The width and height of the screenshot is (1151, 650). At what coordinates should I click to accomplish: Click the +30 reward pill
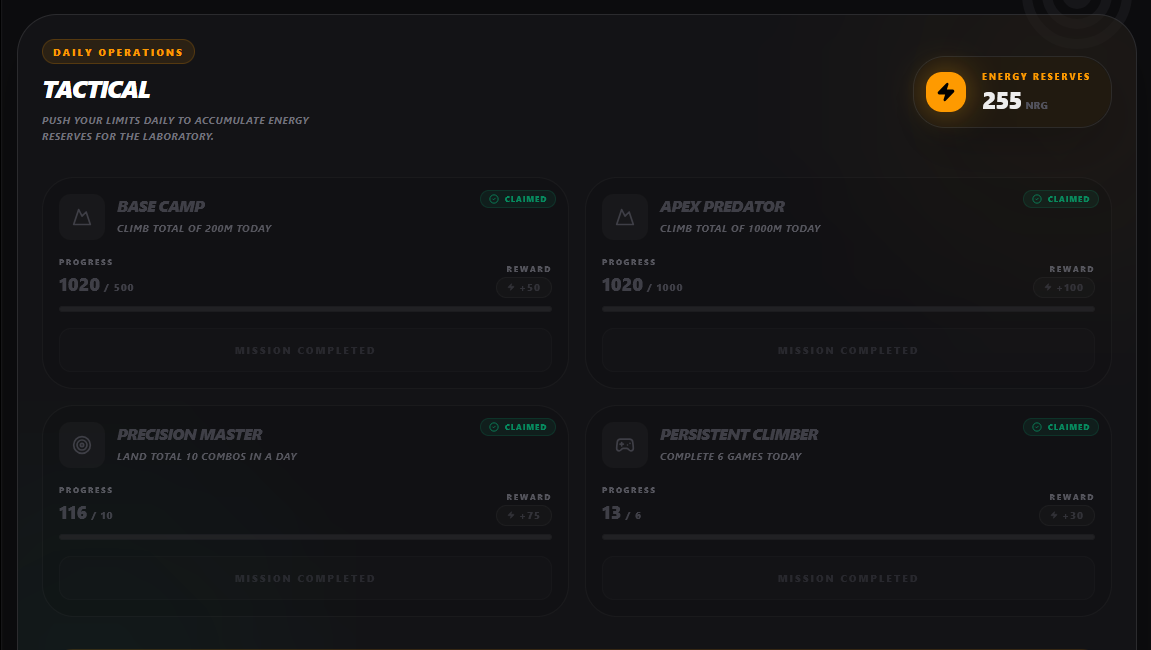1067,516
